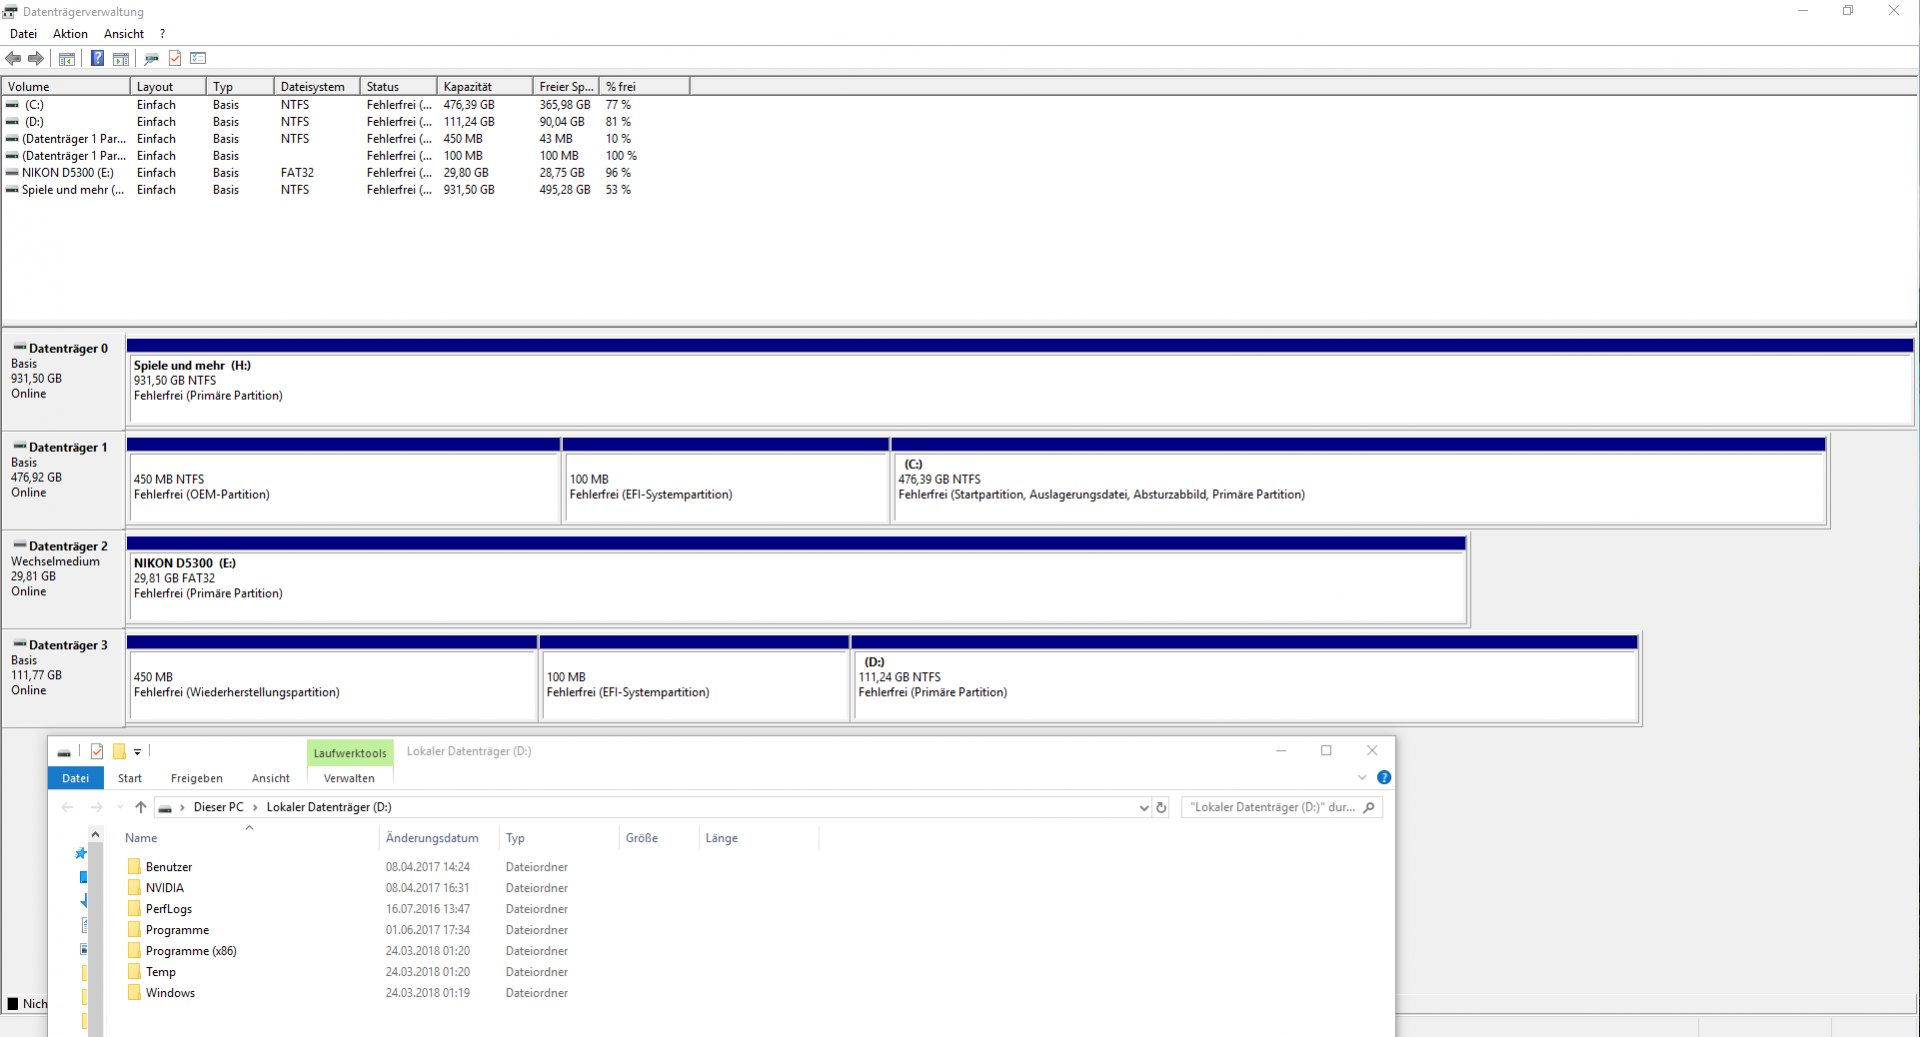Open the recent locations dropdown in Explorer

(x=120, y=807)
